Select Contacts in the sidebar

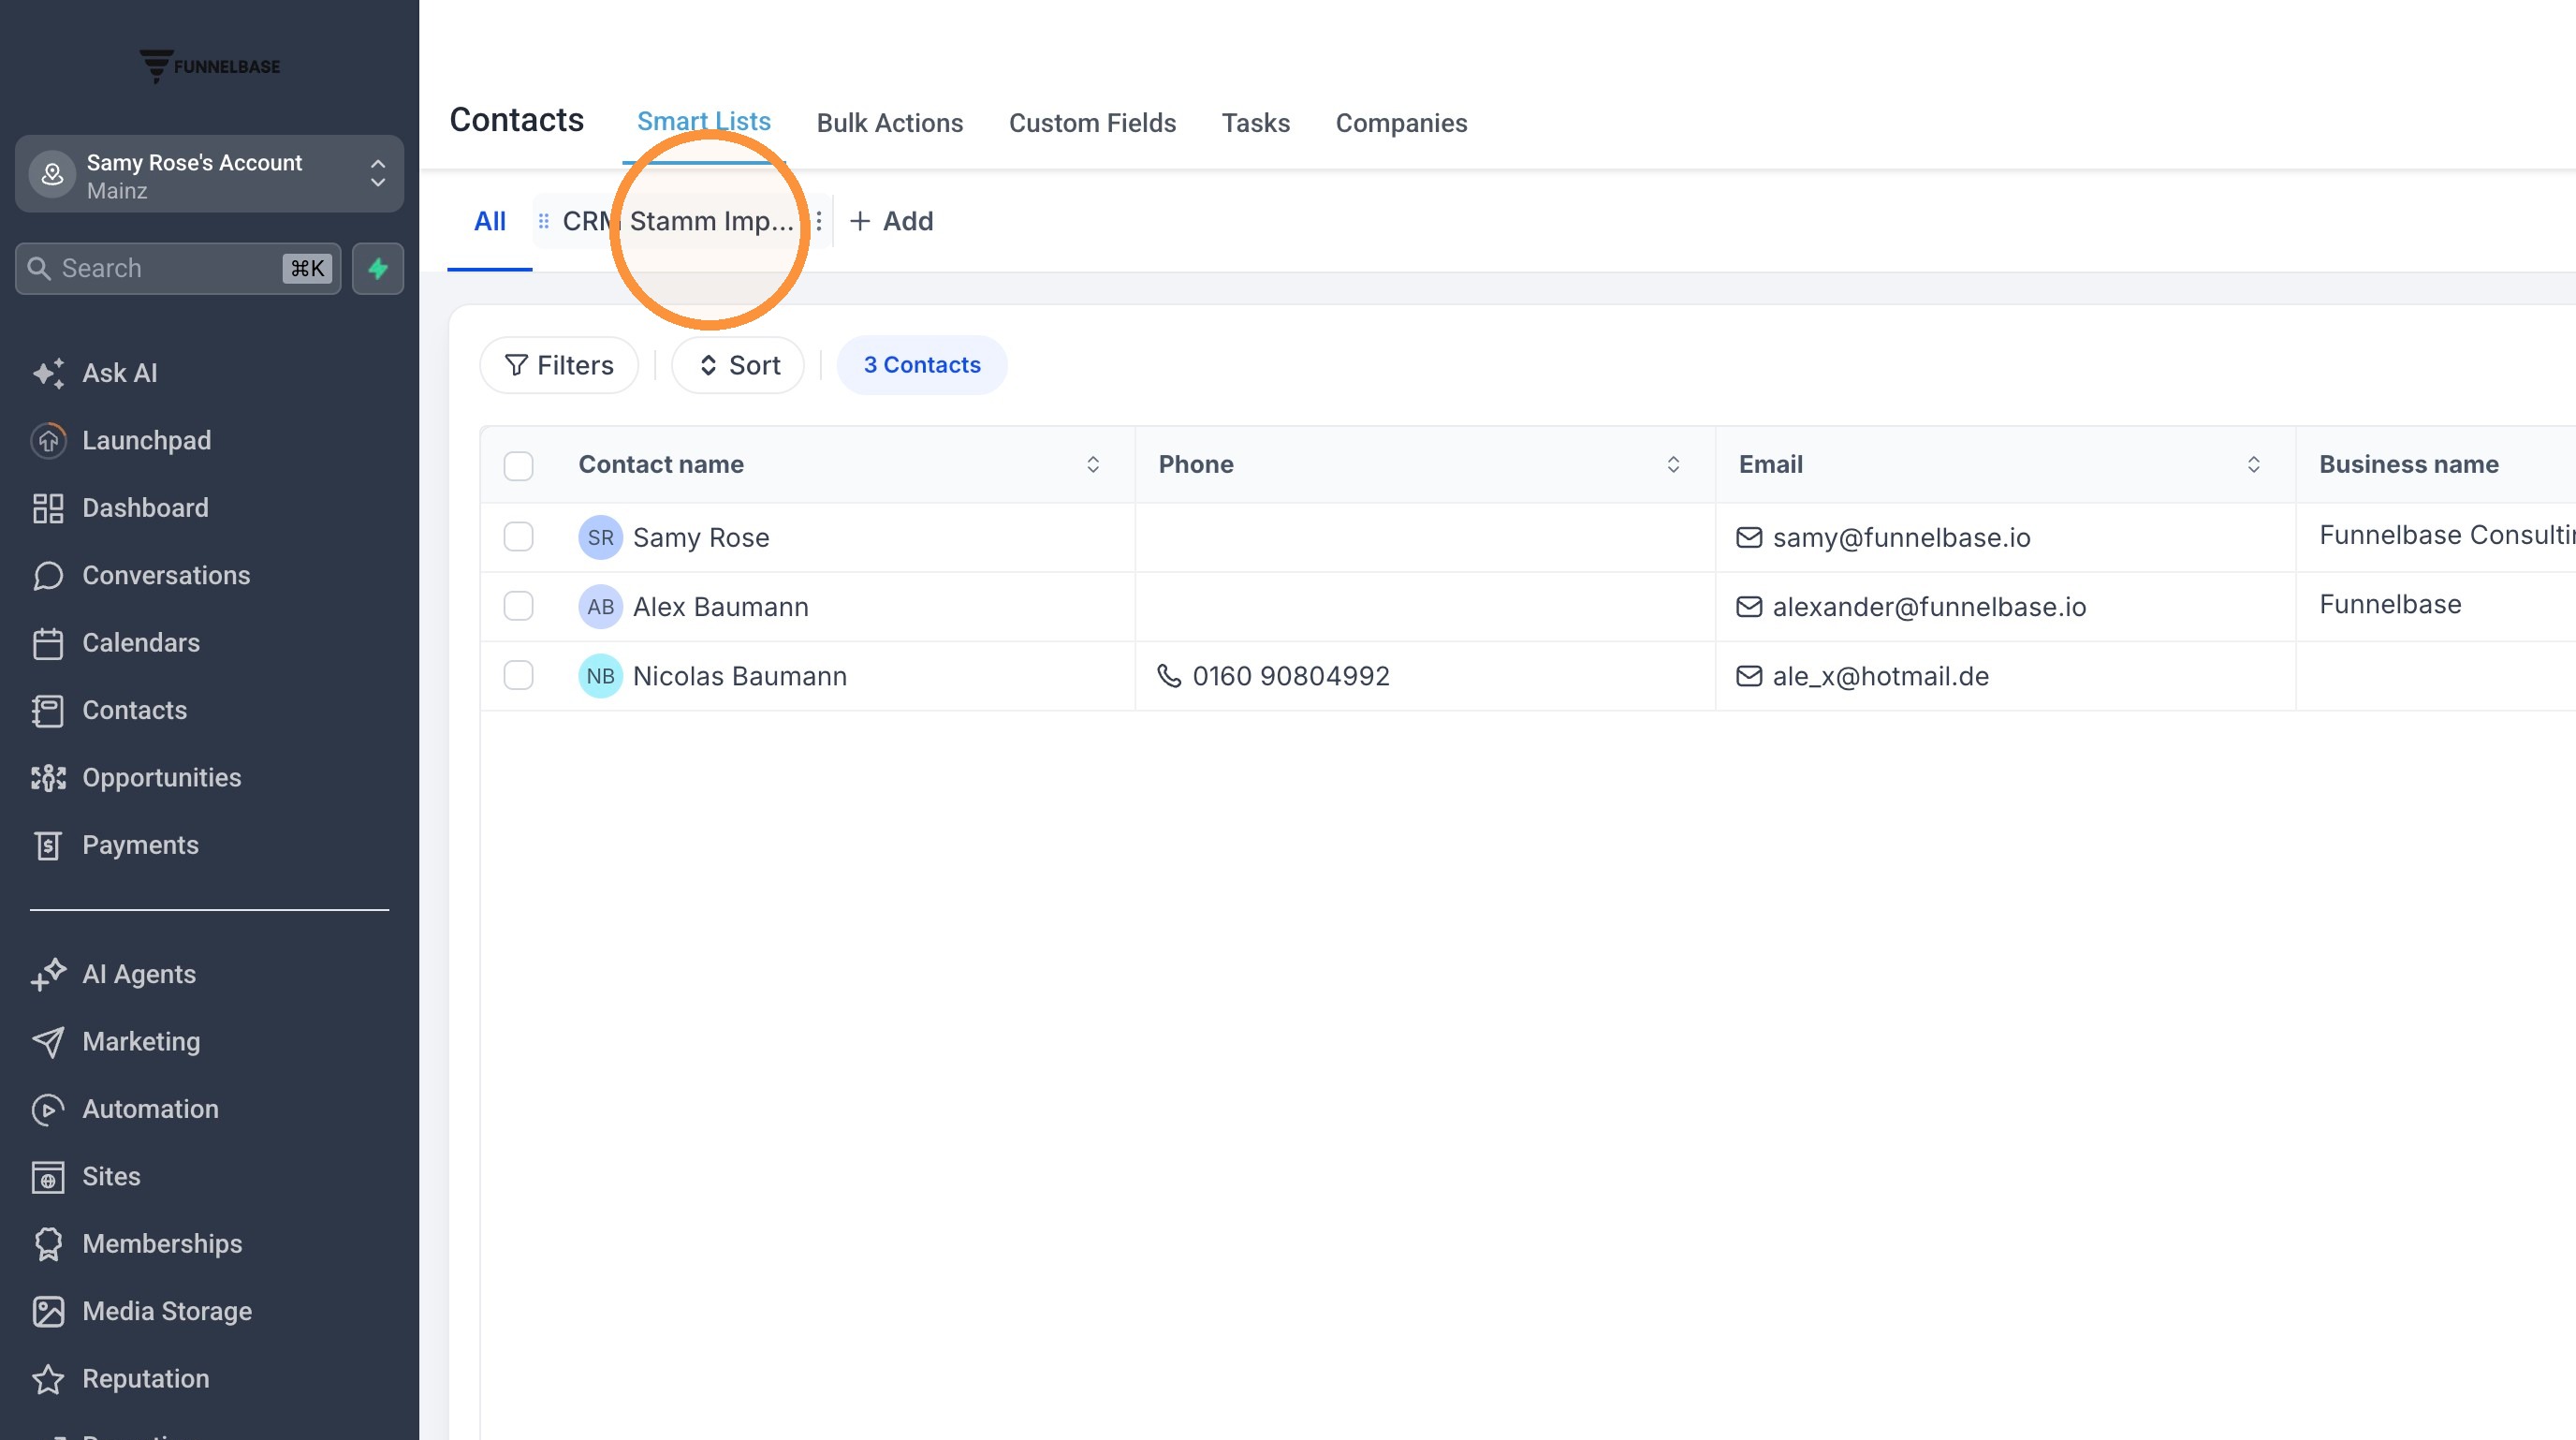pos(109,710)
